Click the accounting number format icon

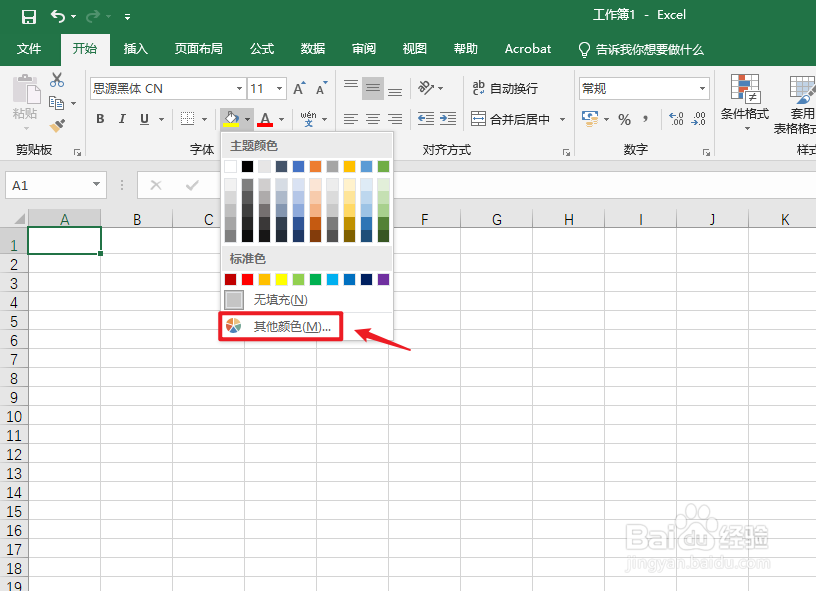coord(590,119)
